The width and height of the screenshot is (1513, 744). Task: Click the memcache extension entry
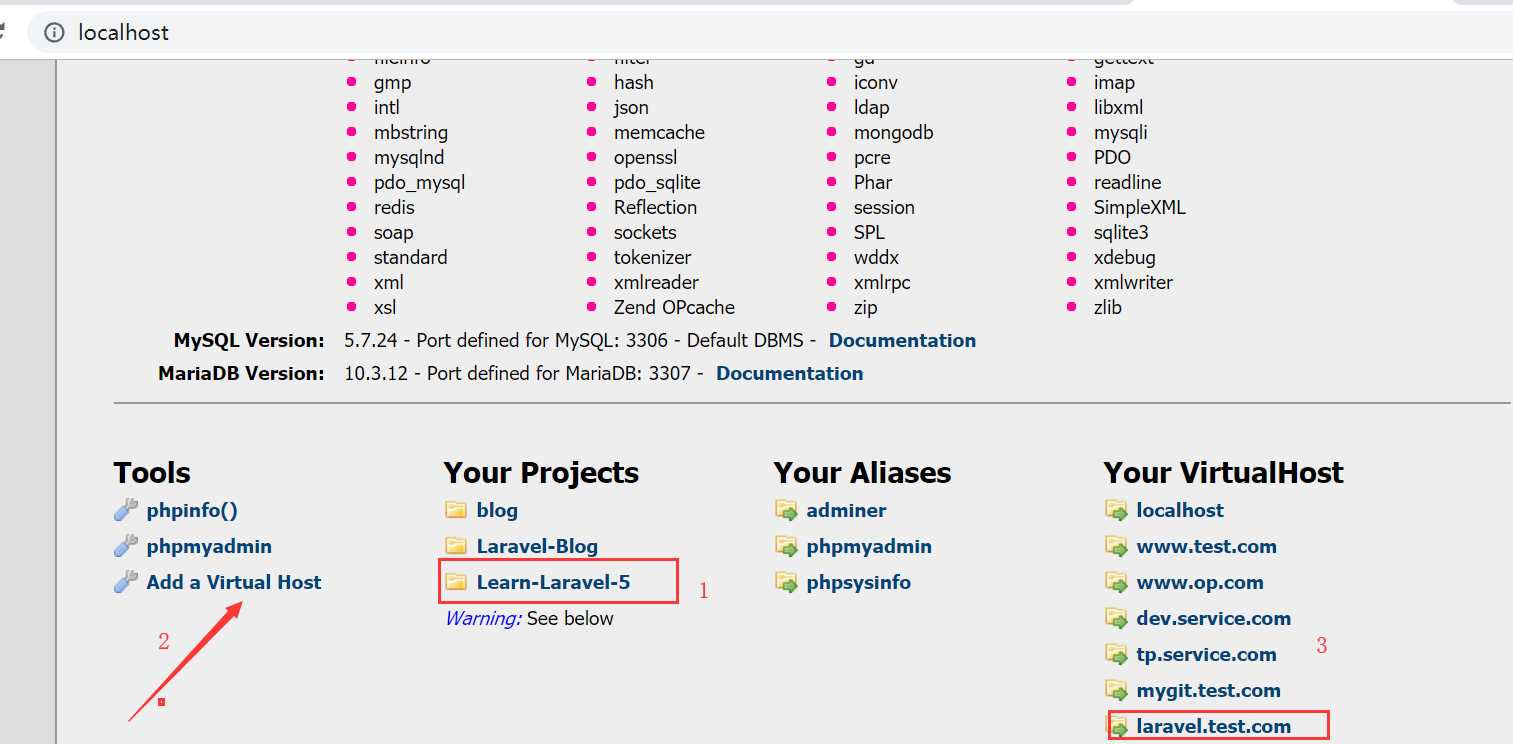click(x=659, y=132)
